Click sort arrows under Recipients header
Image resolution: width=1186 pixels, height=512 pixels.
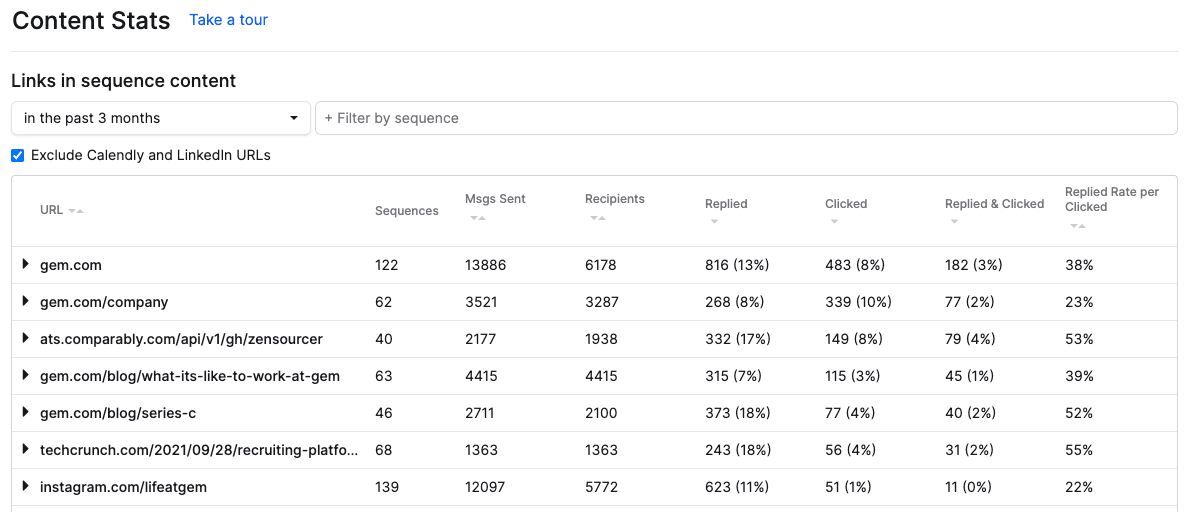(597, 217)
